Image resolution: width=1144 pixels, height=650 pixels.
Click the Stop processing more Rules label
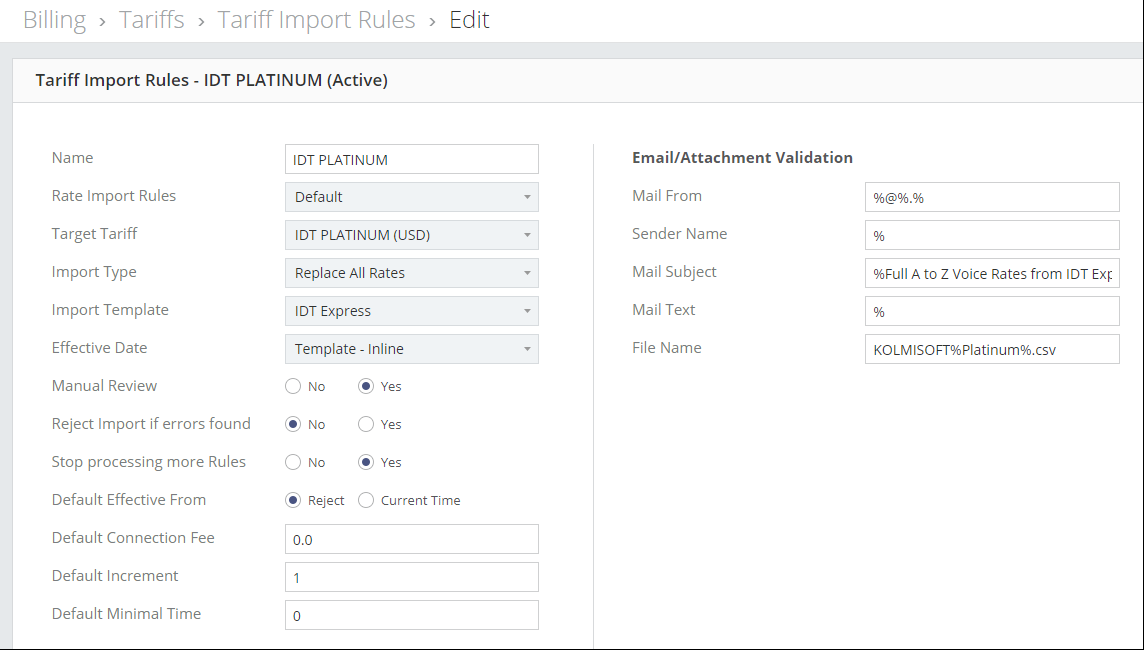tap(149, 462)
